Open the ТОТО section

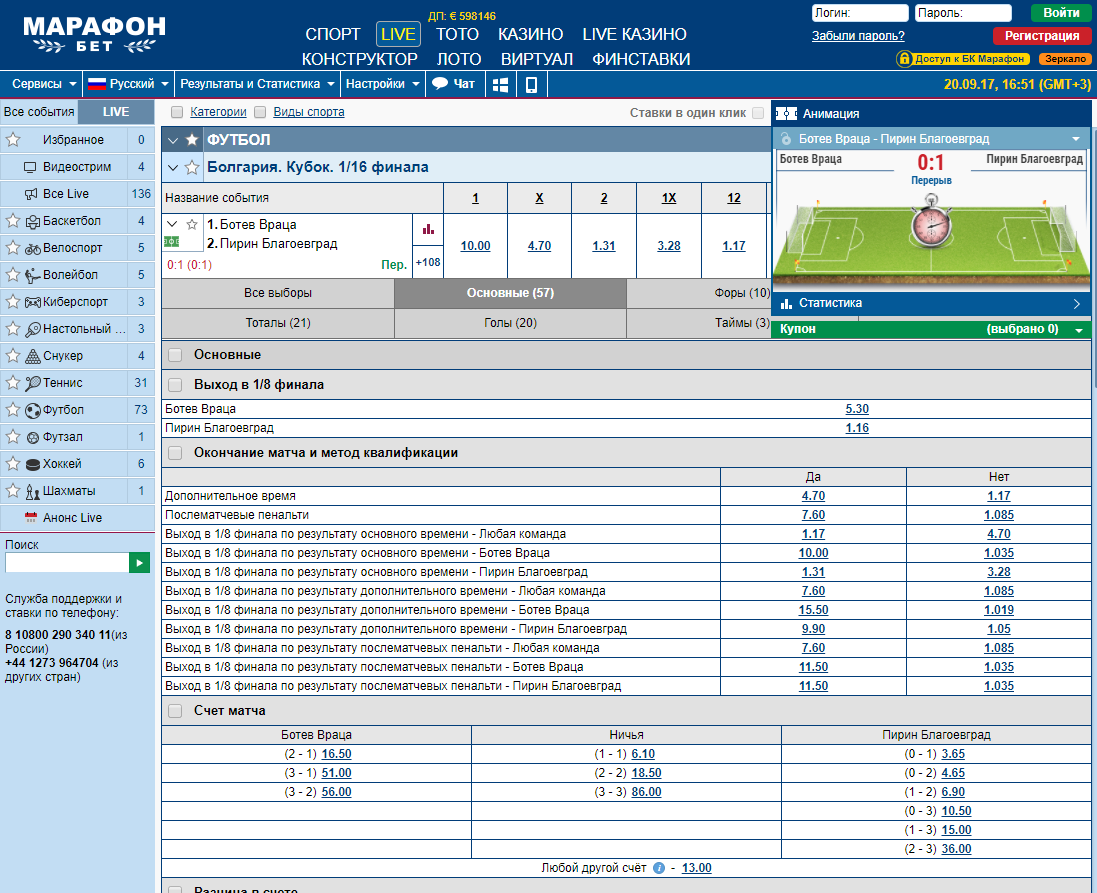click(x=458, y=34)
